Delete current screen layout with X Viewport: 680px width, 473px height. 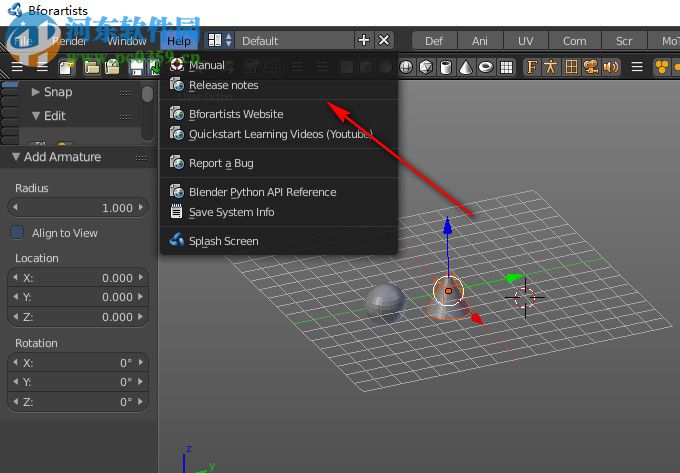pos(384,40)
